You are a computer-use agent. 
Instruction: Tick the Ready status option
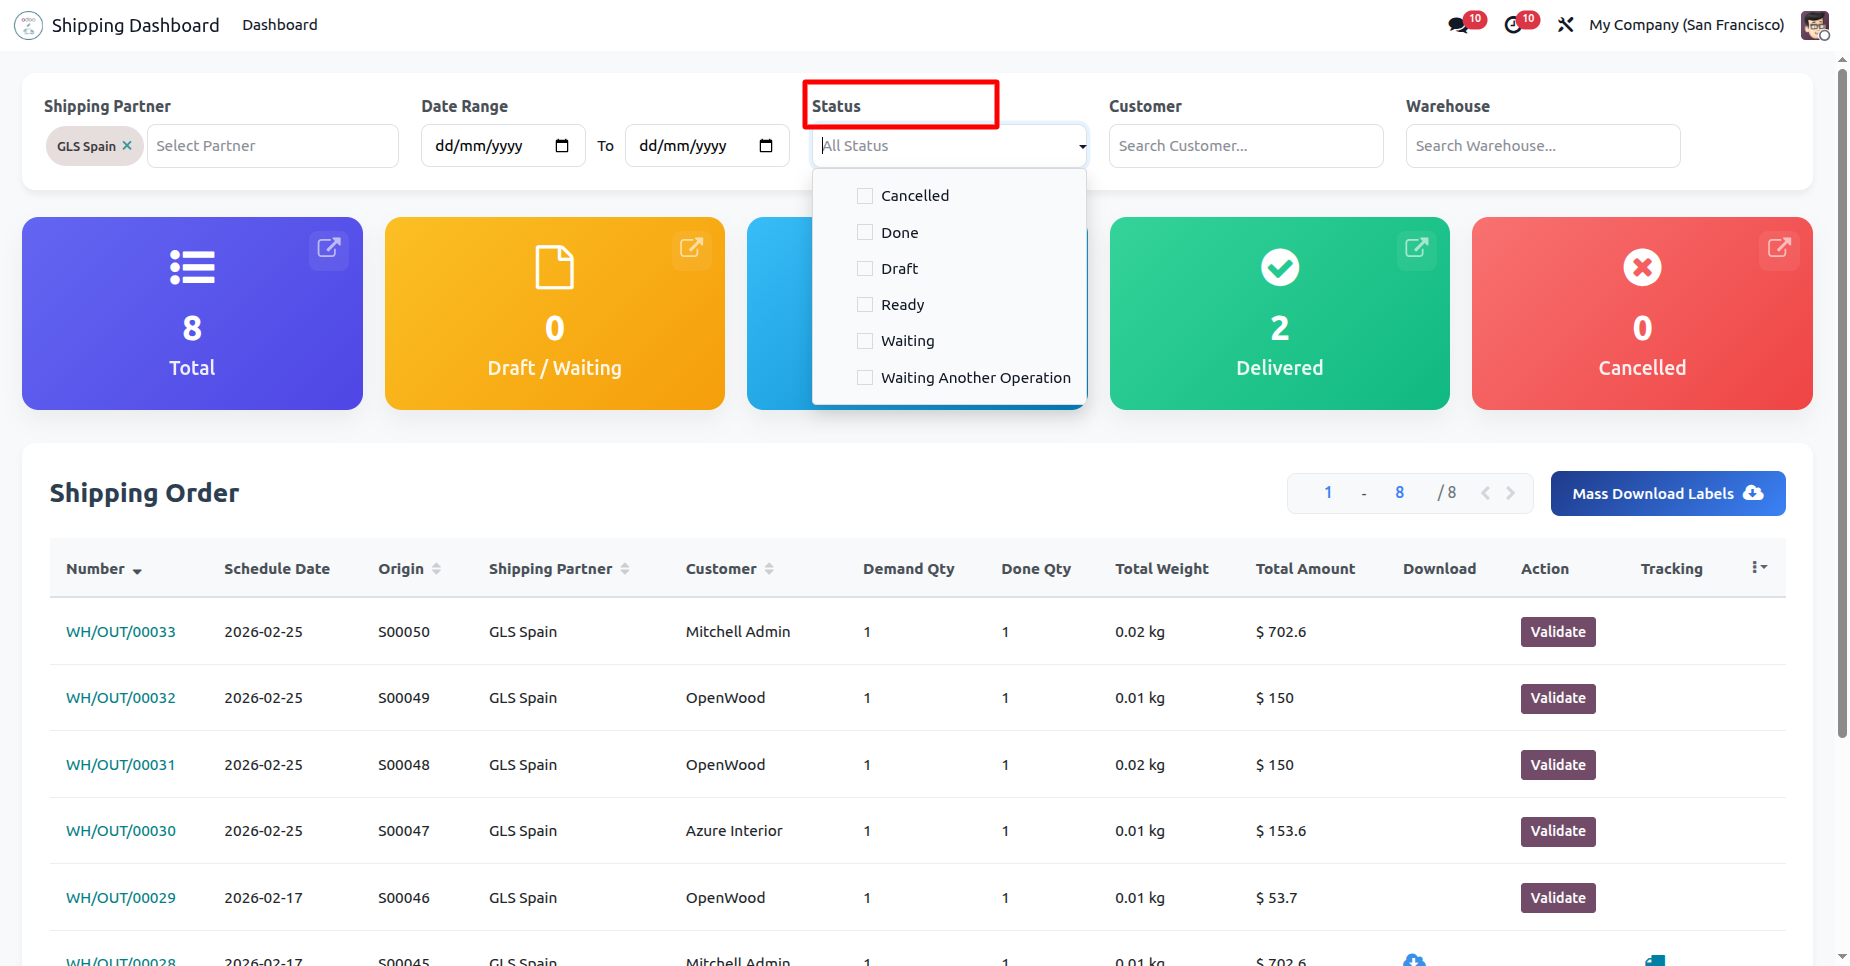(865, 305)
